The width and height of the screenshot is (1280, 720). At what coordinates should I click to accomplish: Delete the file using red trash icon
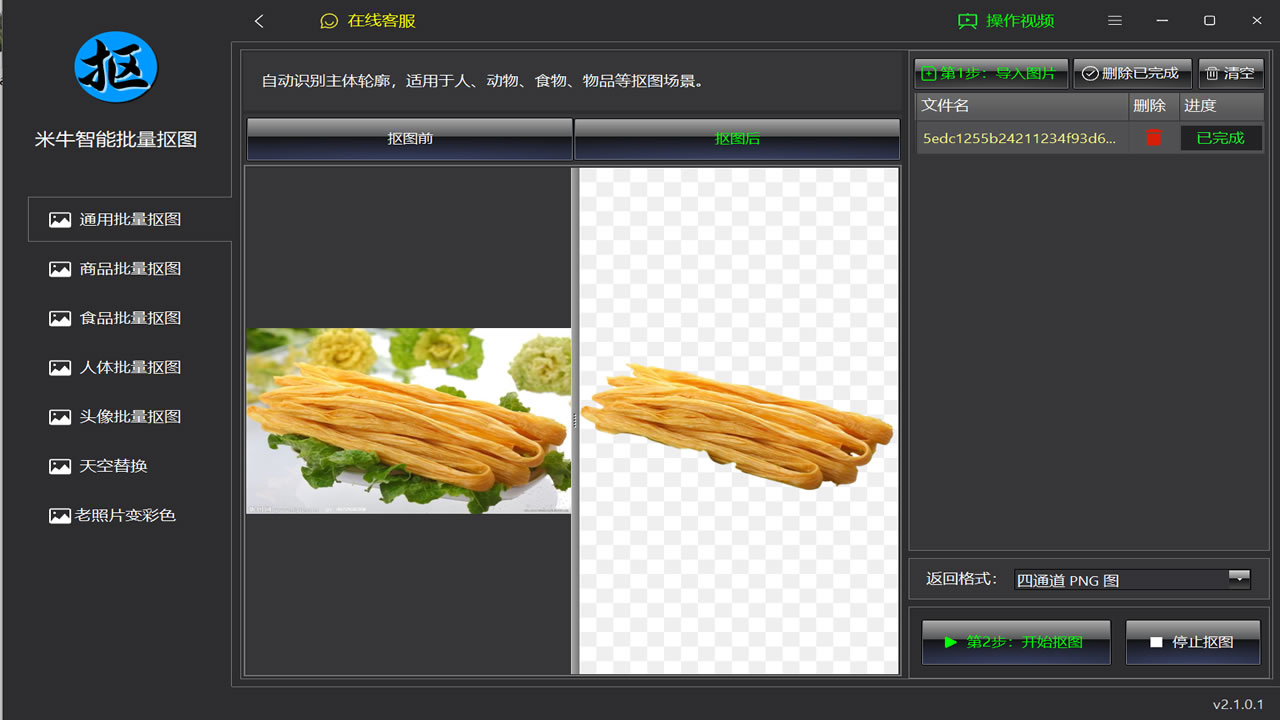point(1153,138)
